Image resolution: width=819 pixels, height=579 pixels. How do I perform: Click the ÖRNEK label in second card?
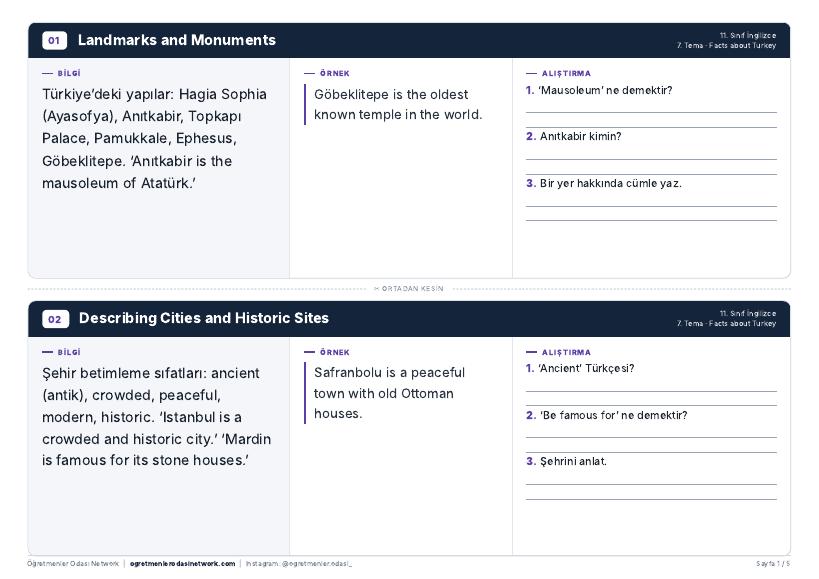(335, 352)
